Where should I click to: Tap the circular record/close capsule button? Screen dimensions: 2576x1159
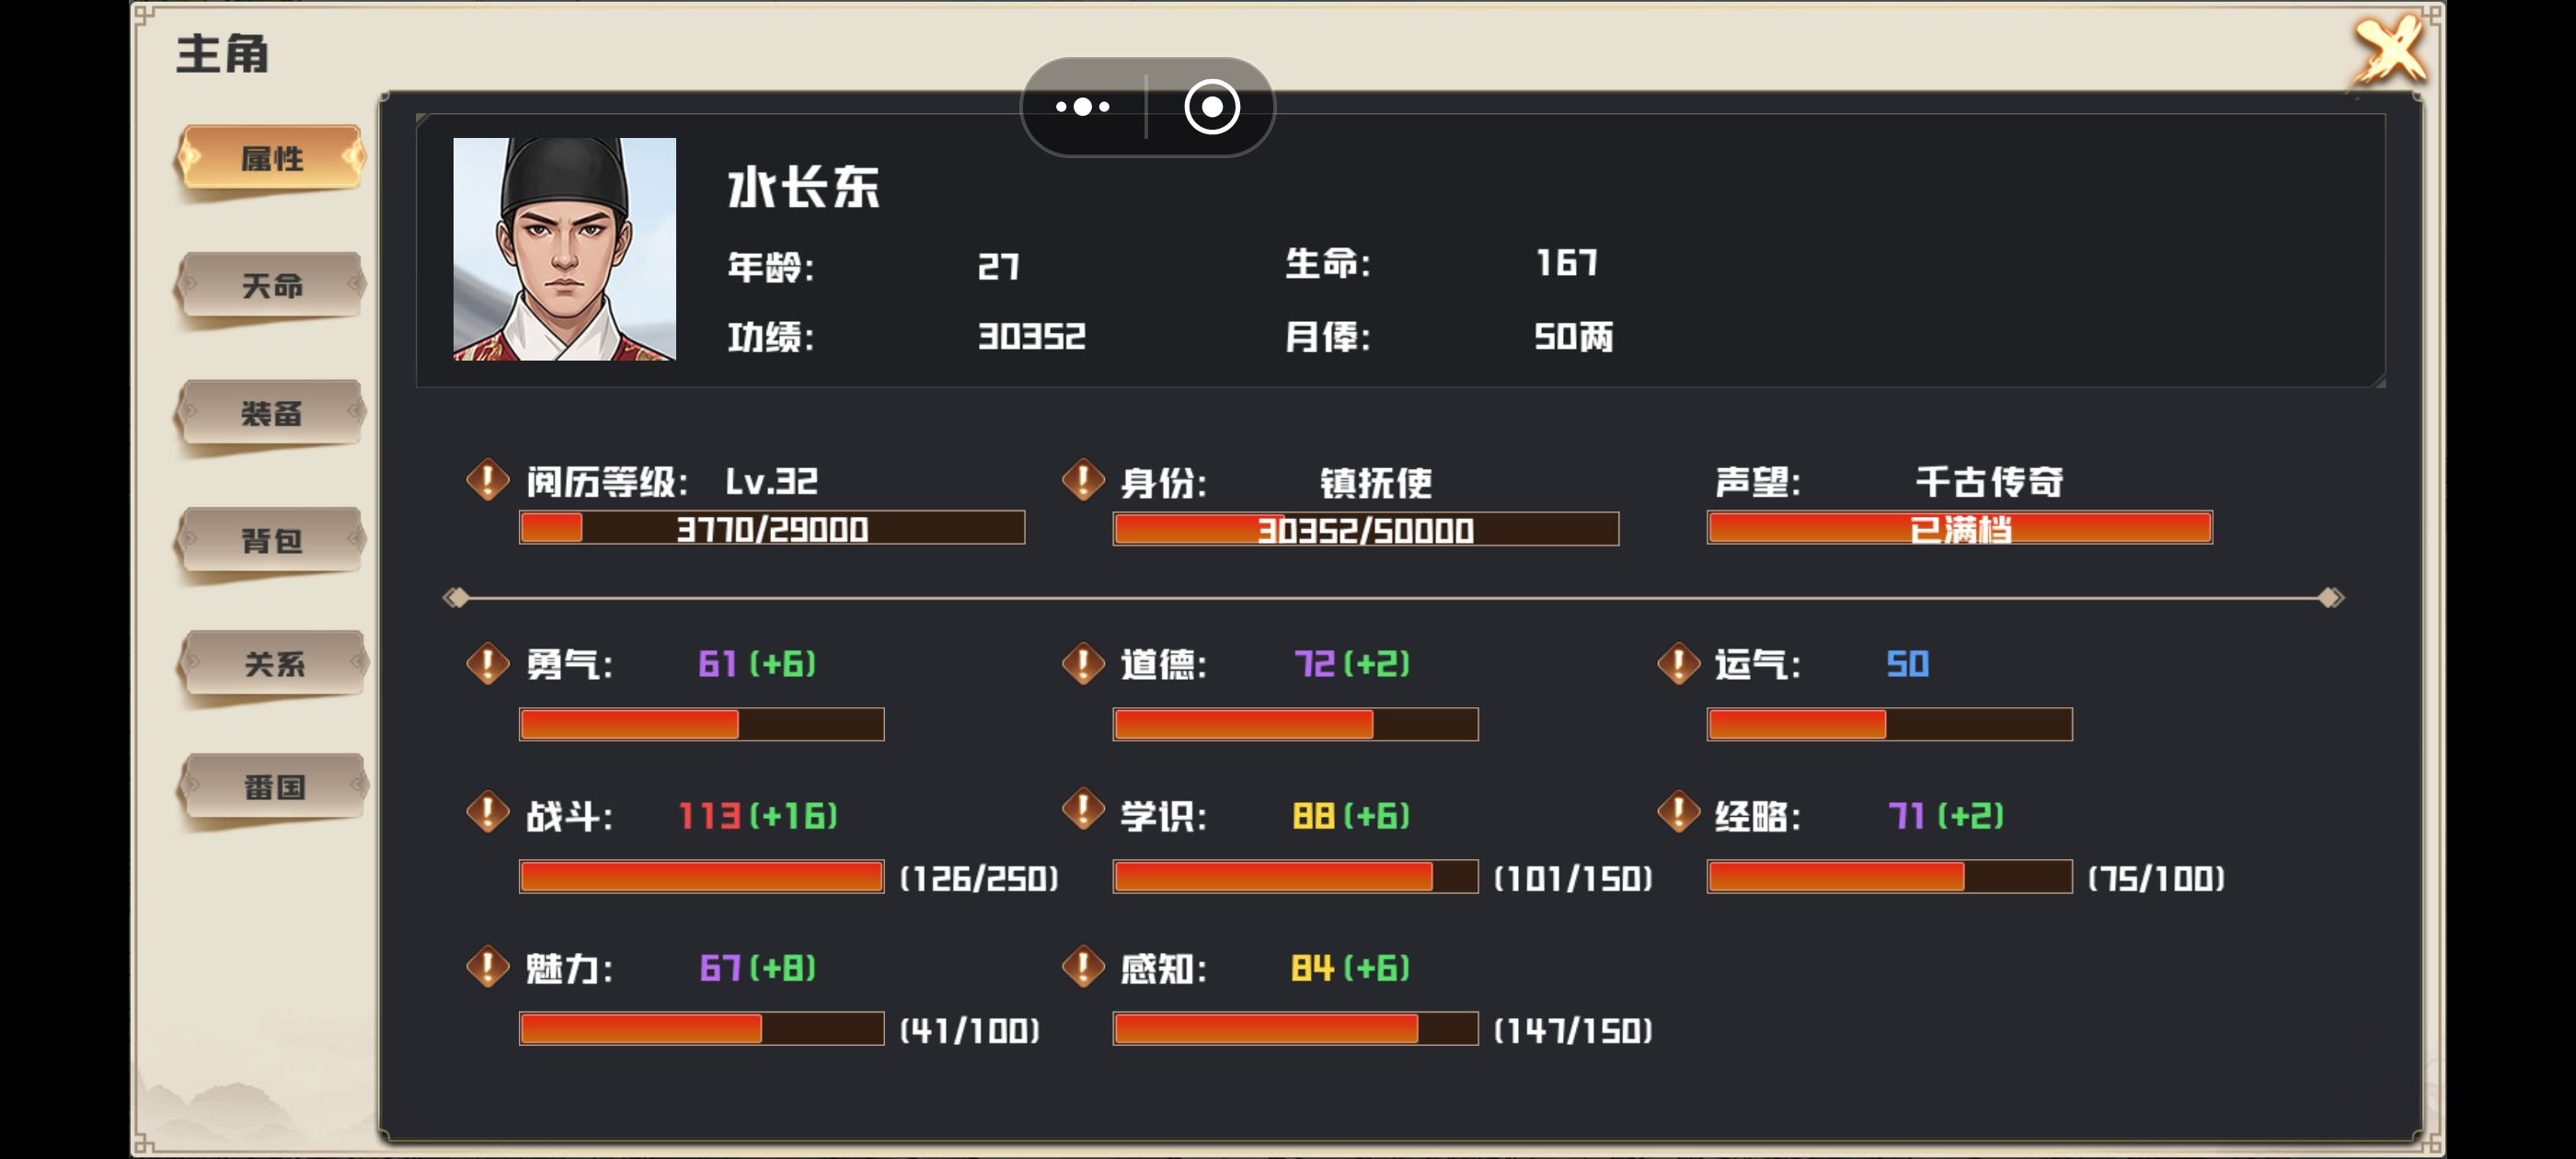1212,106
